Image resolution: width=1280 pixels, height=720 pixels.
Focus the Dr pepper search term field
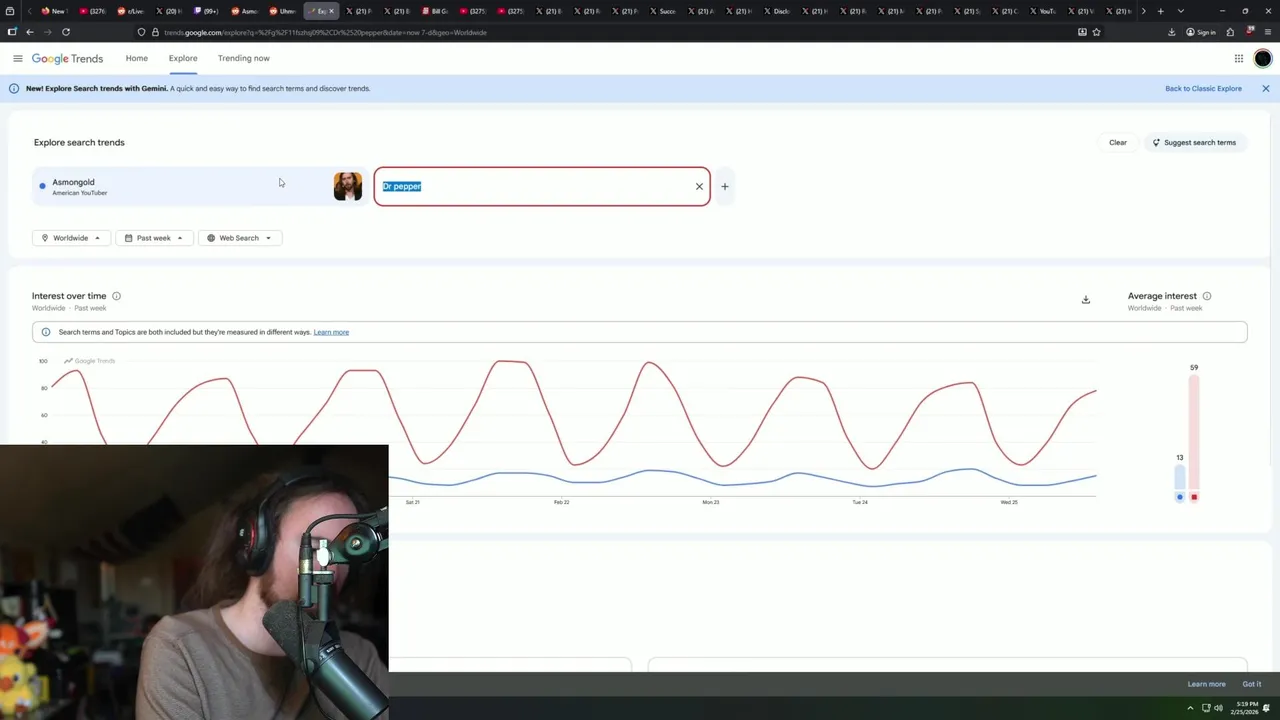click(x=541, y=186)
